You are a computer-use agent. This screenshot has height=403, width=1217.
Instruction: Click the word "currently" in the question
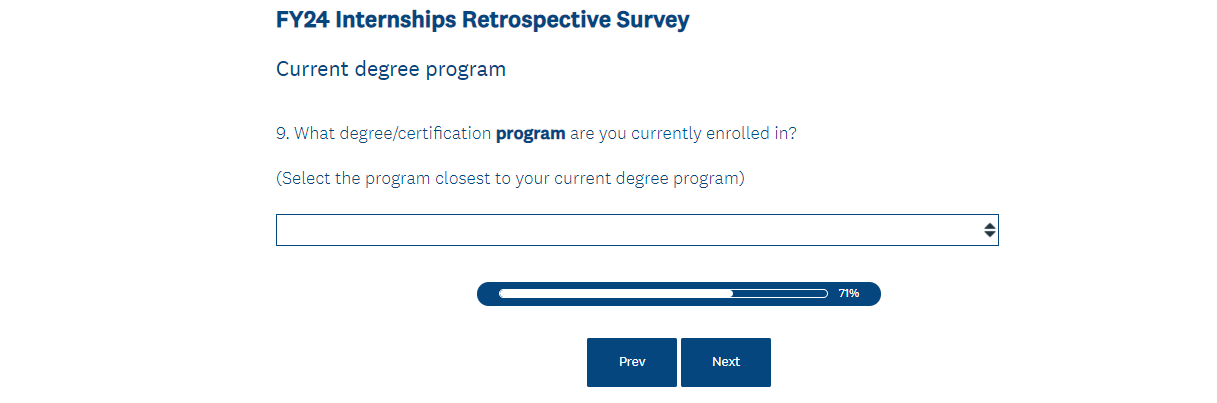[x=666, y=133]
